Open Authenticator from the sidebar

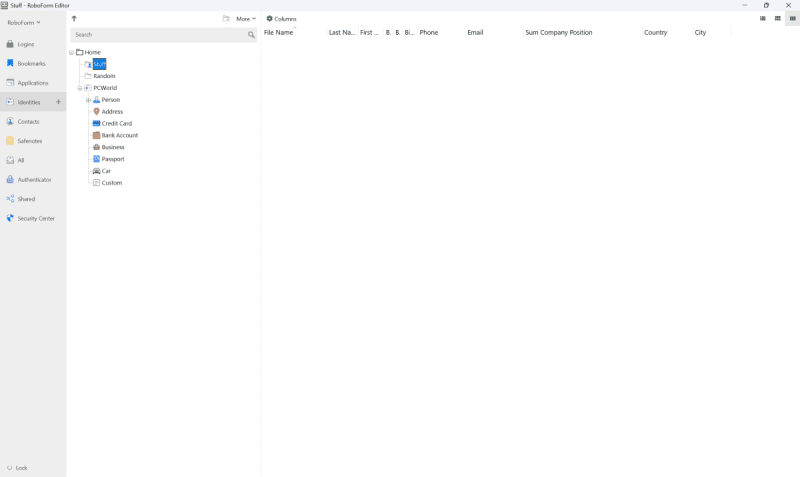click(33, 180)
